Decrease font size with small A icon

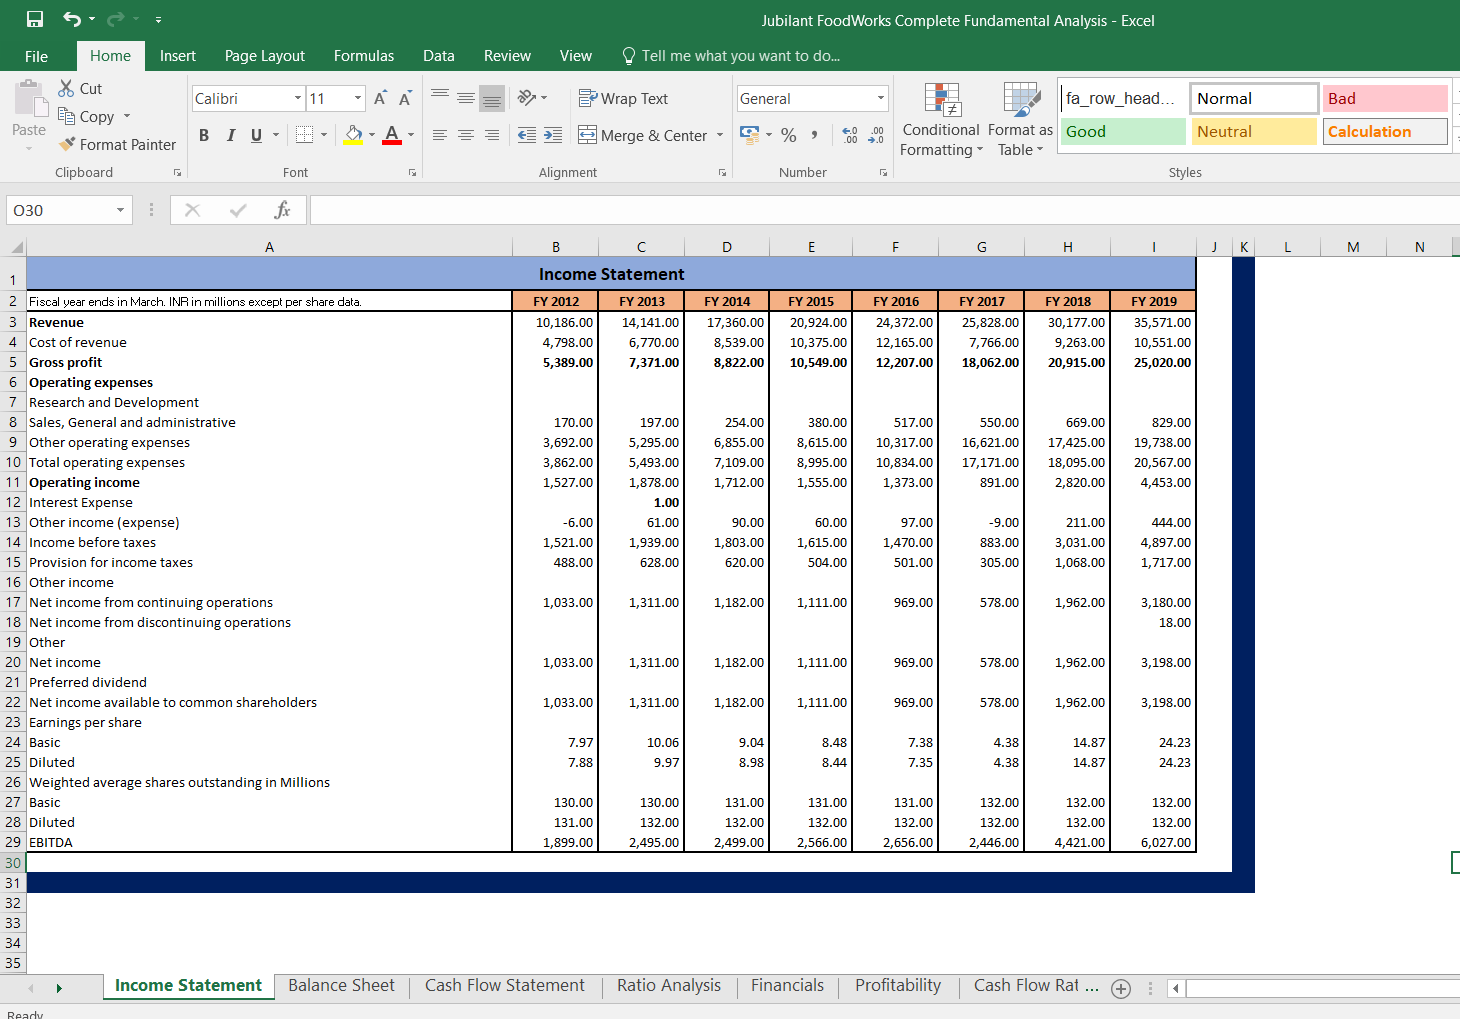[405, 98]
